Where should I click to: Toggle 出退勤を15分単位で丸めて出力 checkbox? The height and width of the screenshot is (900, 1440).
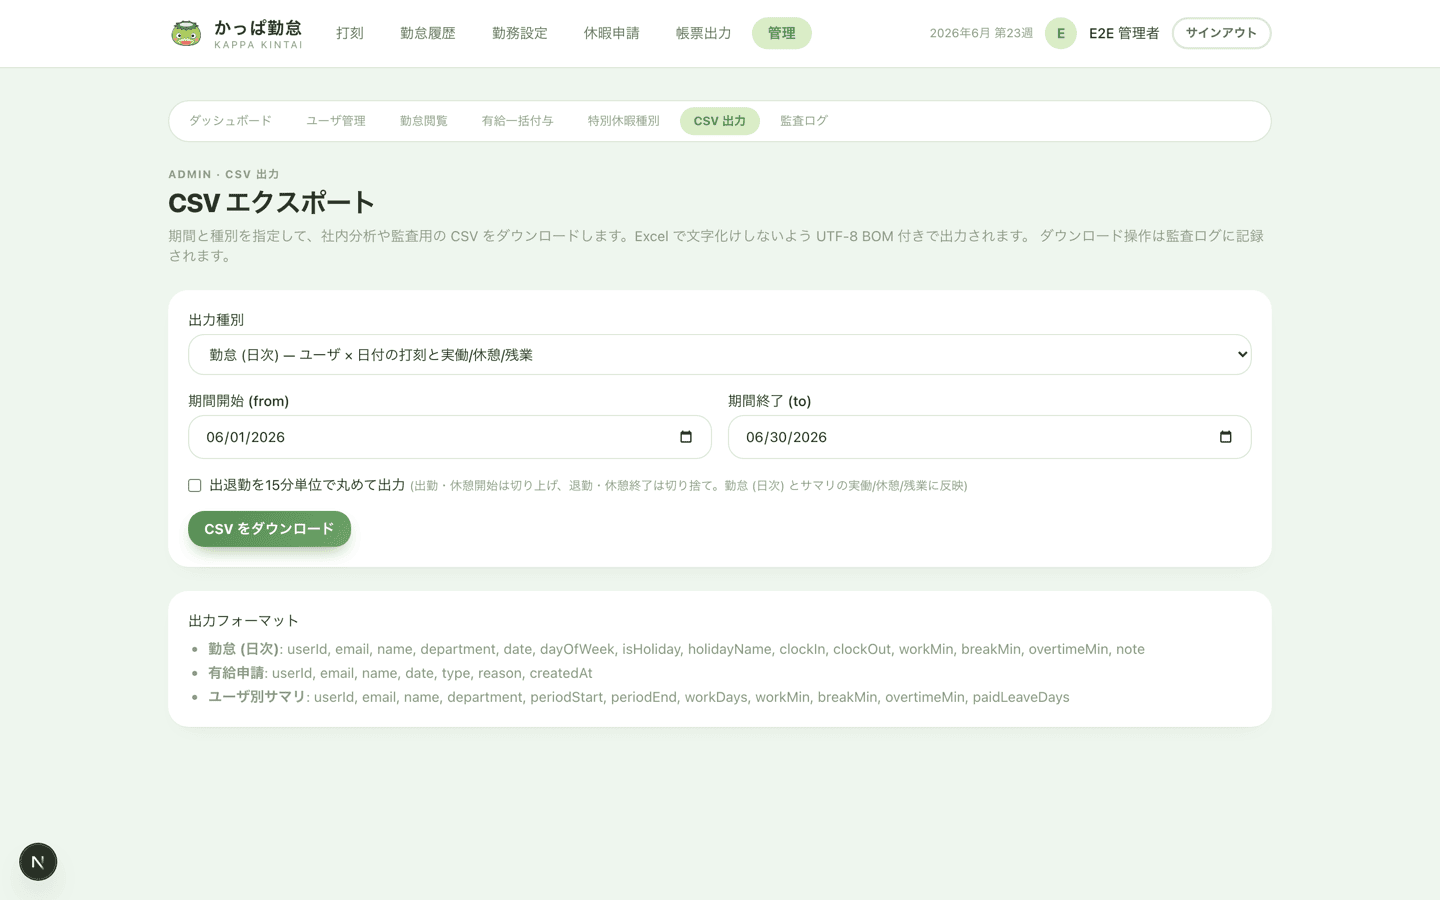pos(195,485)
